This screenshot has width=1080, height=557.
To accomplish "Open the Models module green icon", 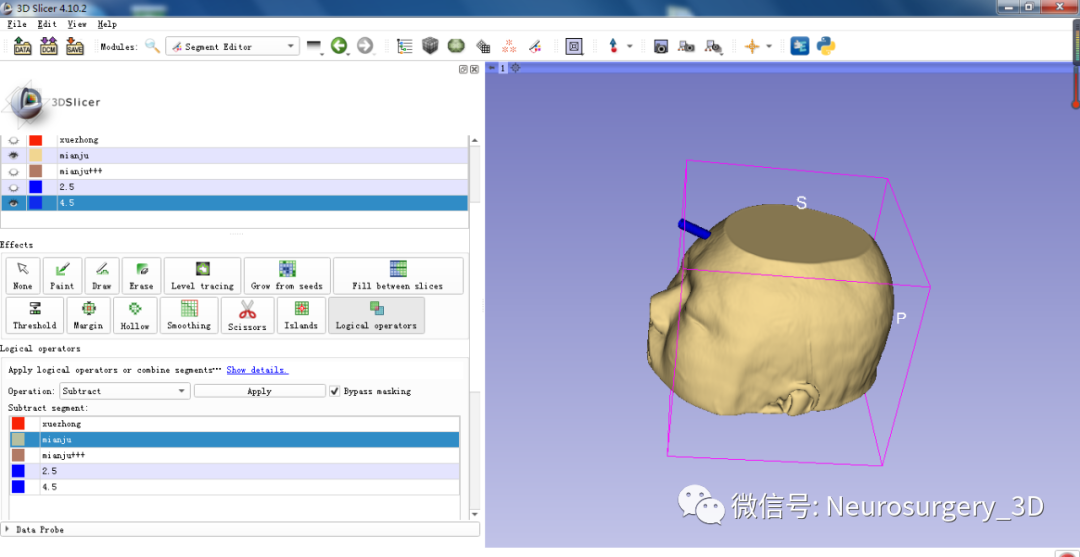I will pyautogui.click(x=456, y=46).
